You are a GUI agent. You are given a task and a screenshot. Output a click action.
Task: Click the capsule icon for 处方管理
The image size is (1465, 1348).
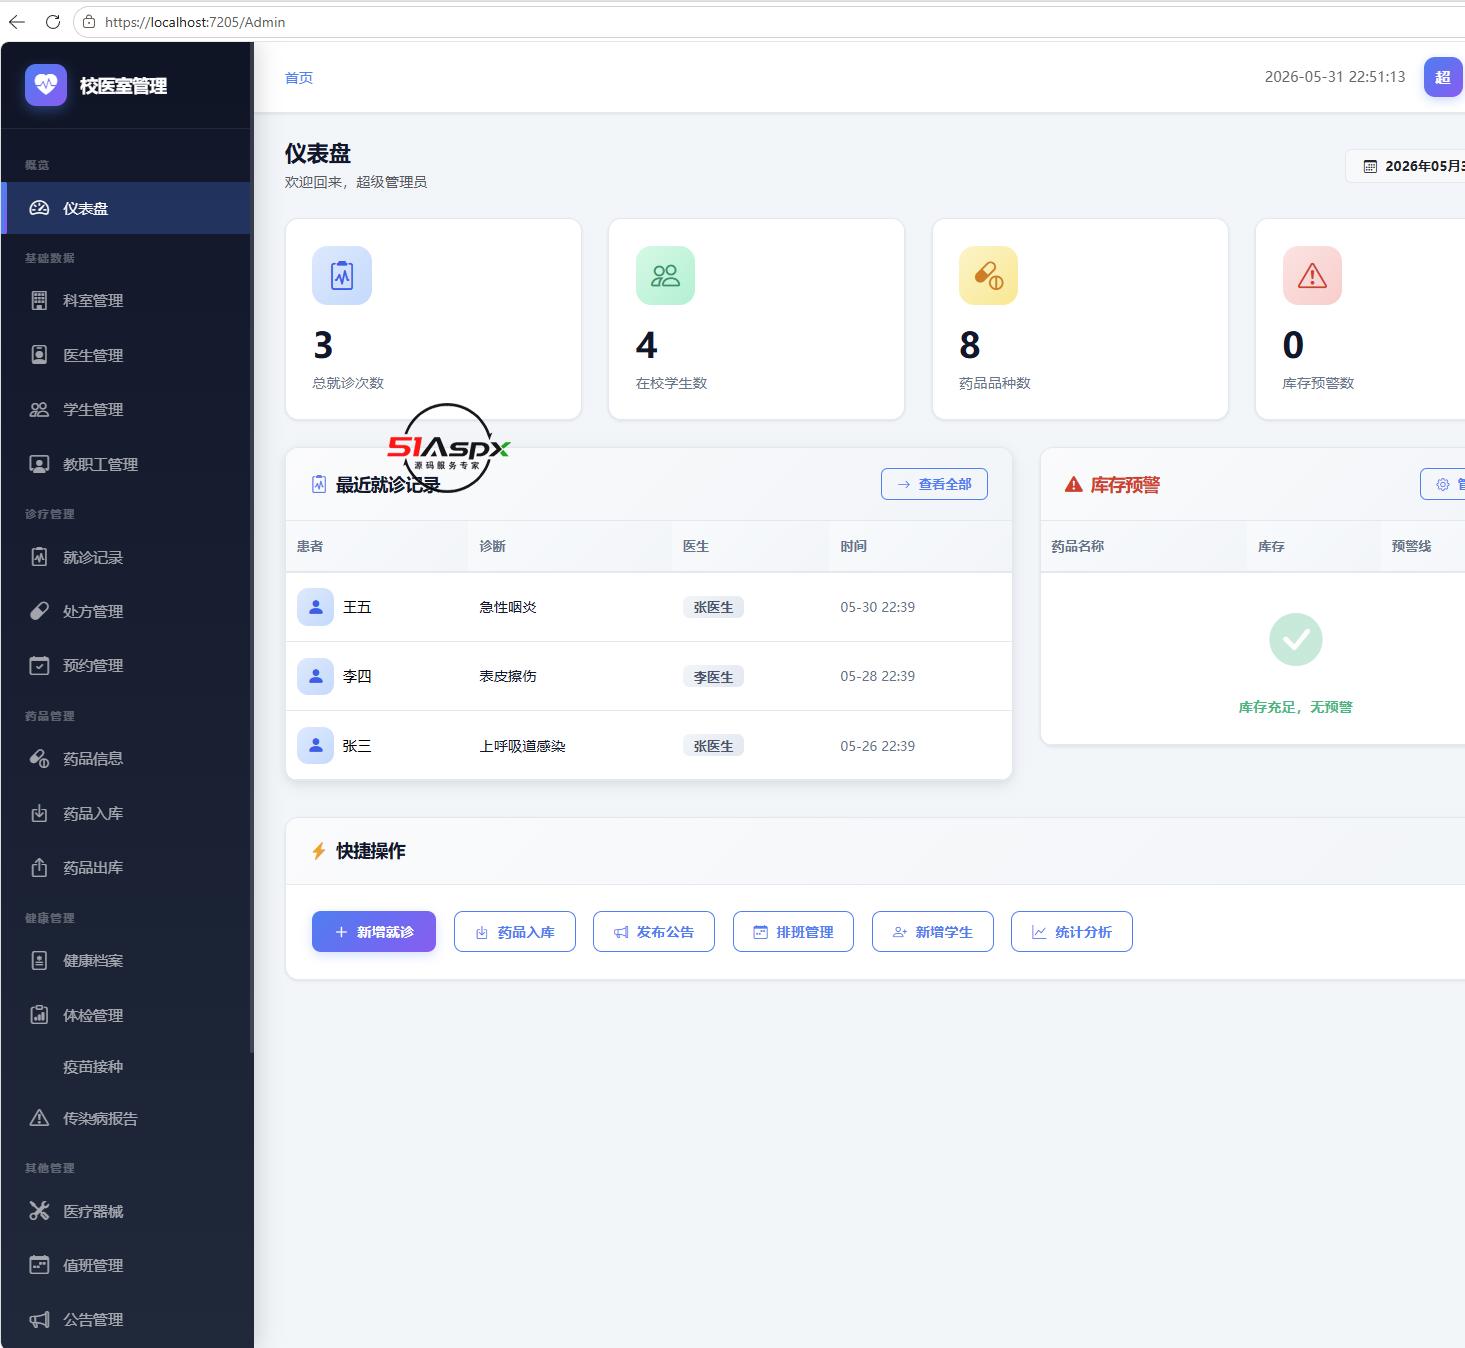click(x=39, y=611)
